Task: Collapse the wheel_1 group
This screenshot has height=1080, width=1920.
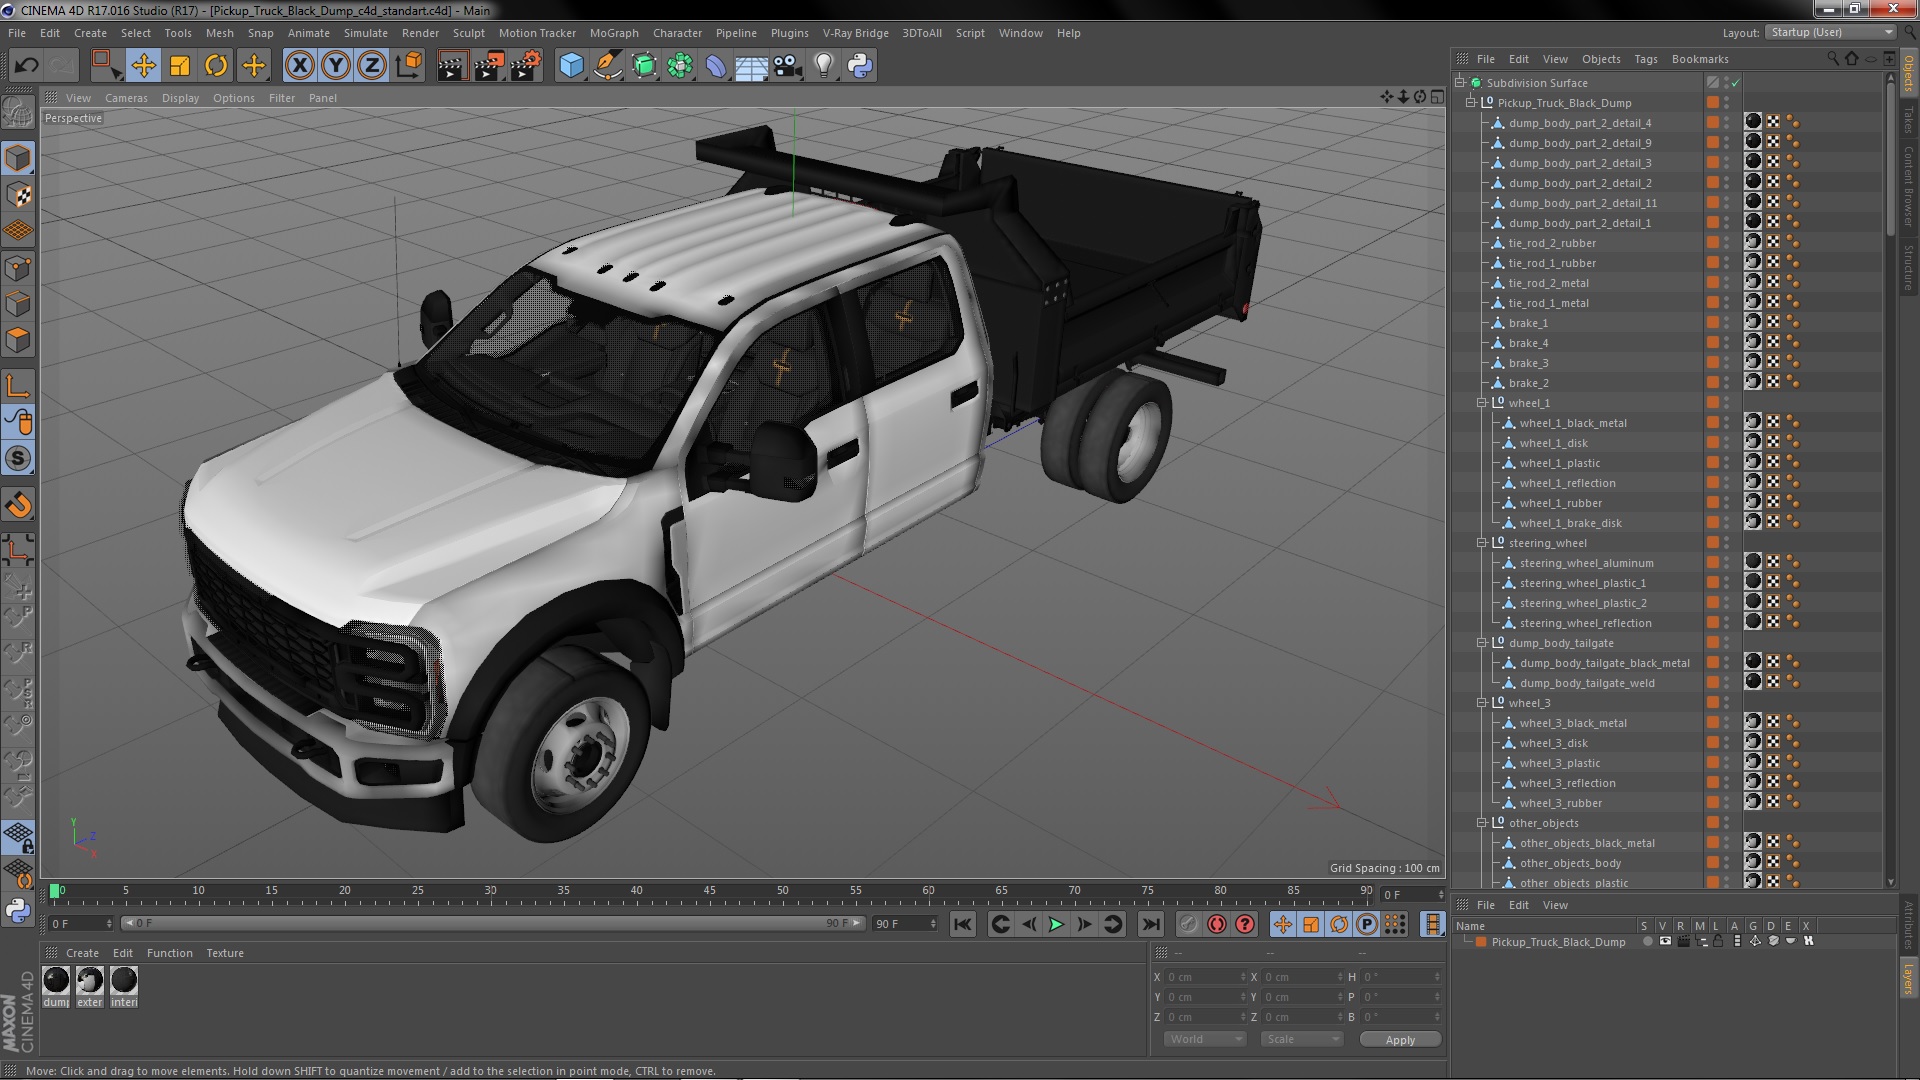Action: pyautogui.click(x=1482, y=403)
